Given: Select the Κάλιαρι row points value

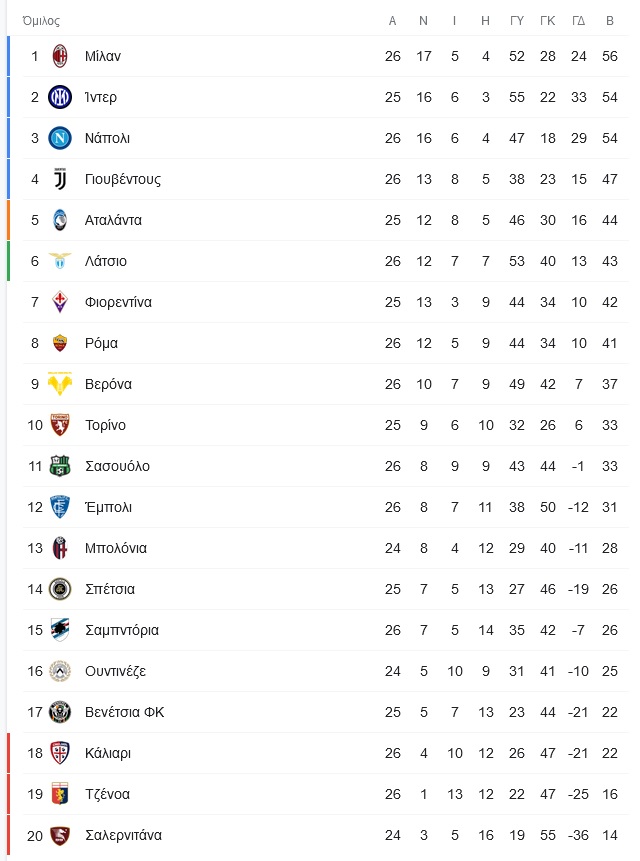Looking at the screenshot, I should point(610,753).
